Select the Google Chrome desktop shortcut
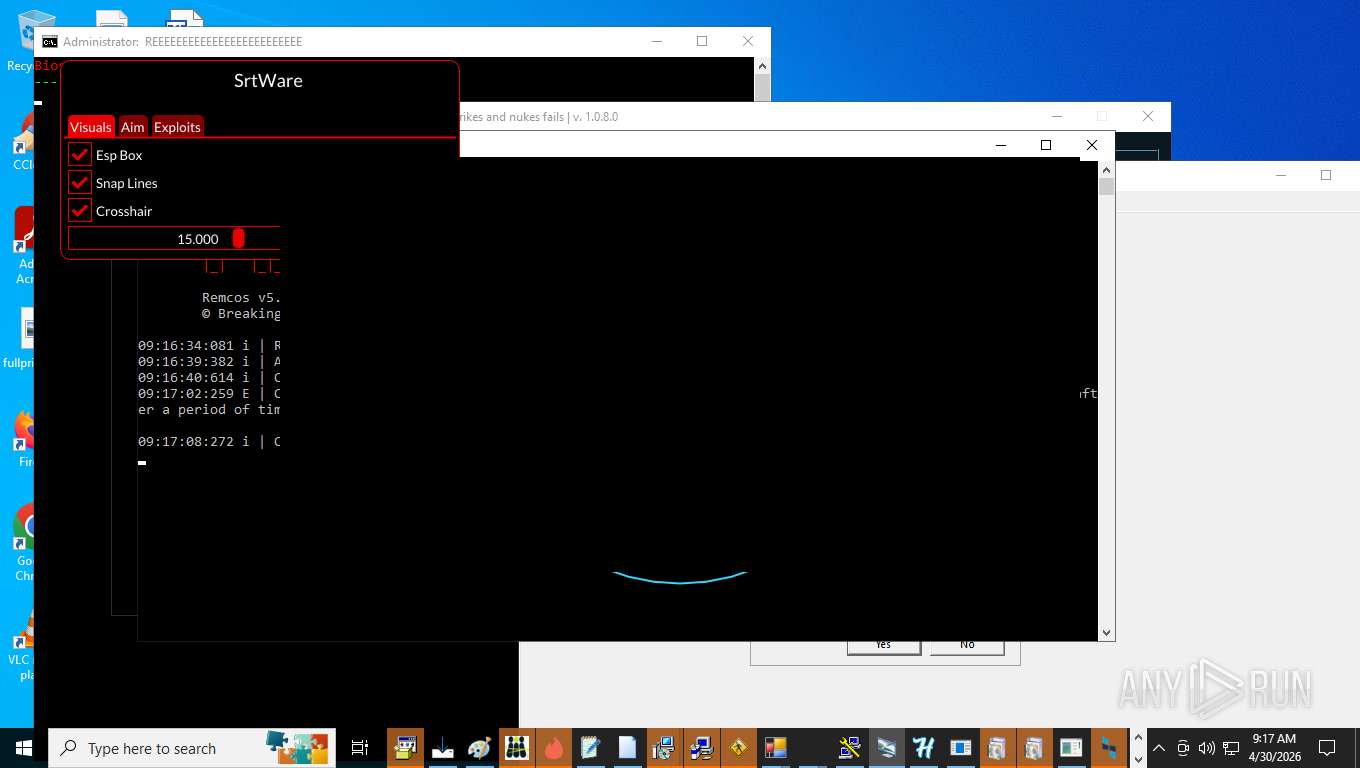This screenshot has height=768, width=1360. coord(24,543)
